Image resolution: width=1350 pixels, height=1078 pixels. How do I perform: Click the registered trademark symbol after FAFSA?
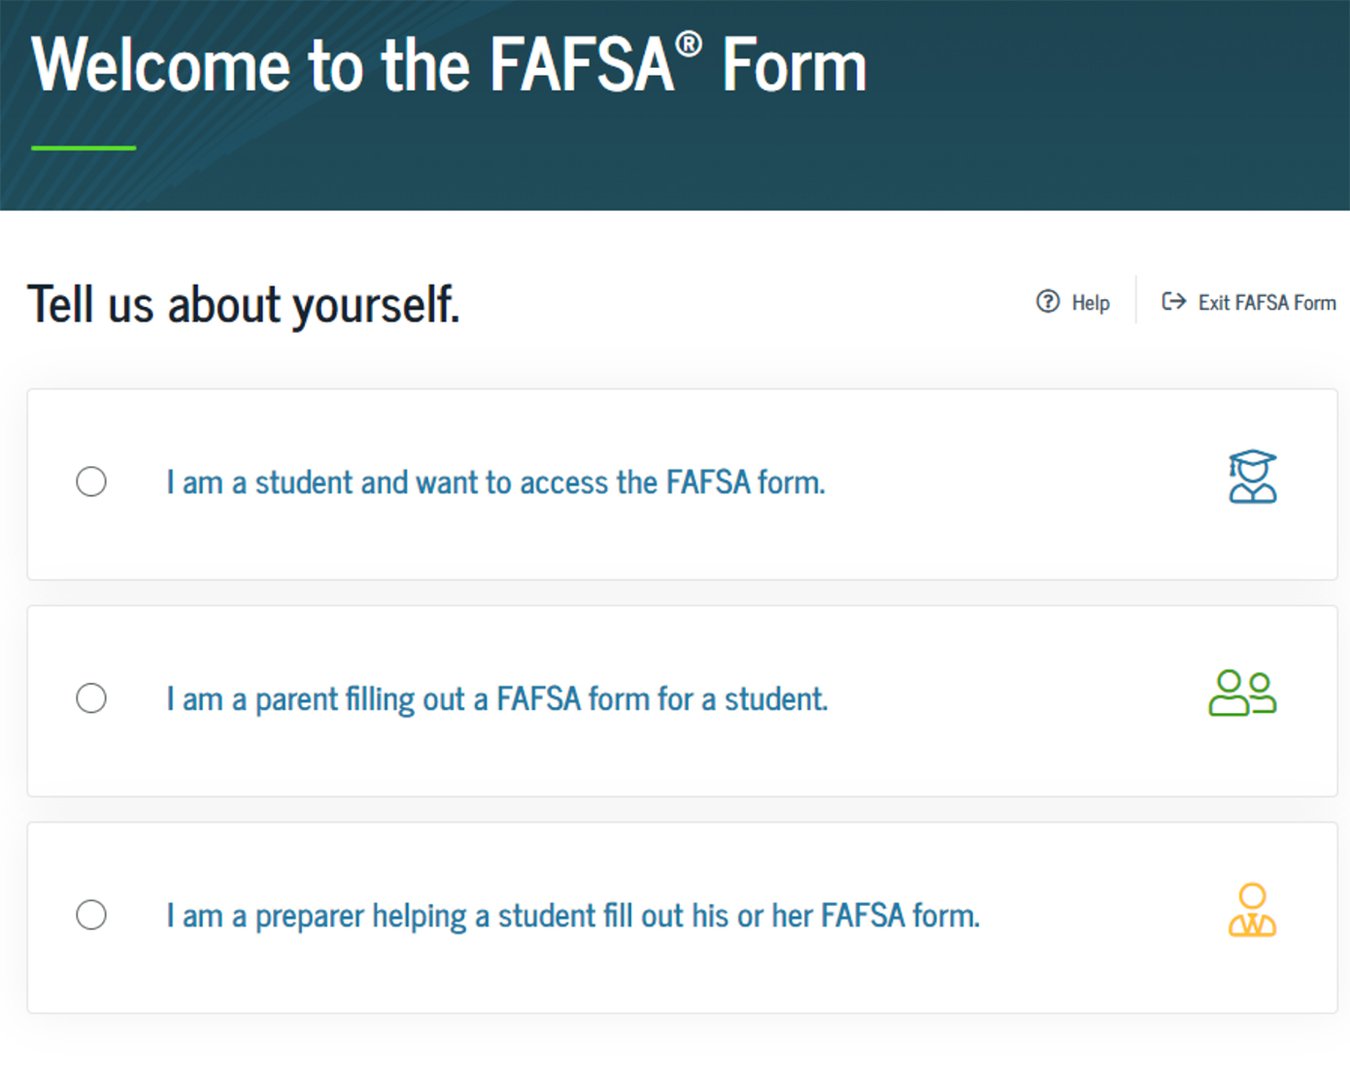click(688, 45)
